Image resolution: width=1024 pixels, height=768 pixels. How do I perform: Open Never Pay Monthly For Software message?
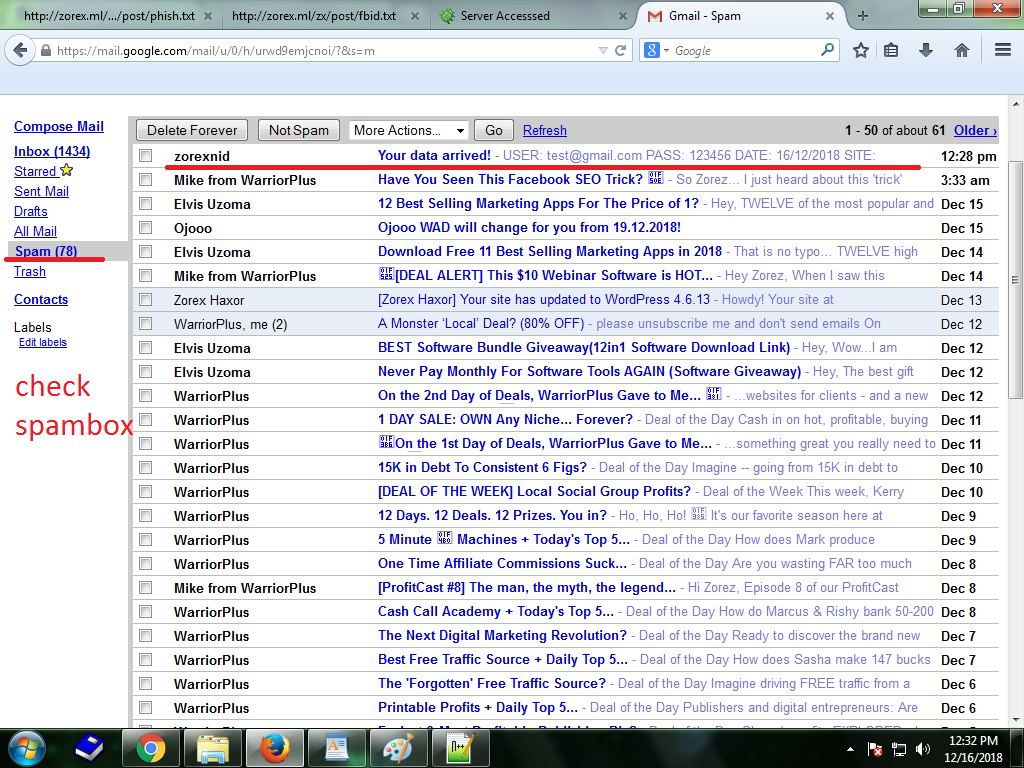pyautogui.click(x=589, y=372)
